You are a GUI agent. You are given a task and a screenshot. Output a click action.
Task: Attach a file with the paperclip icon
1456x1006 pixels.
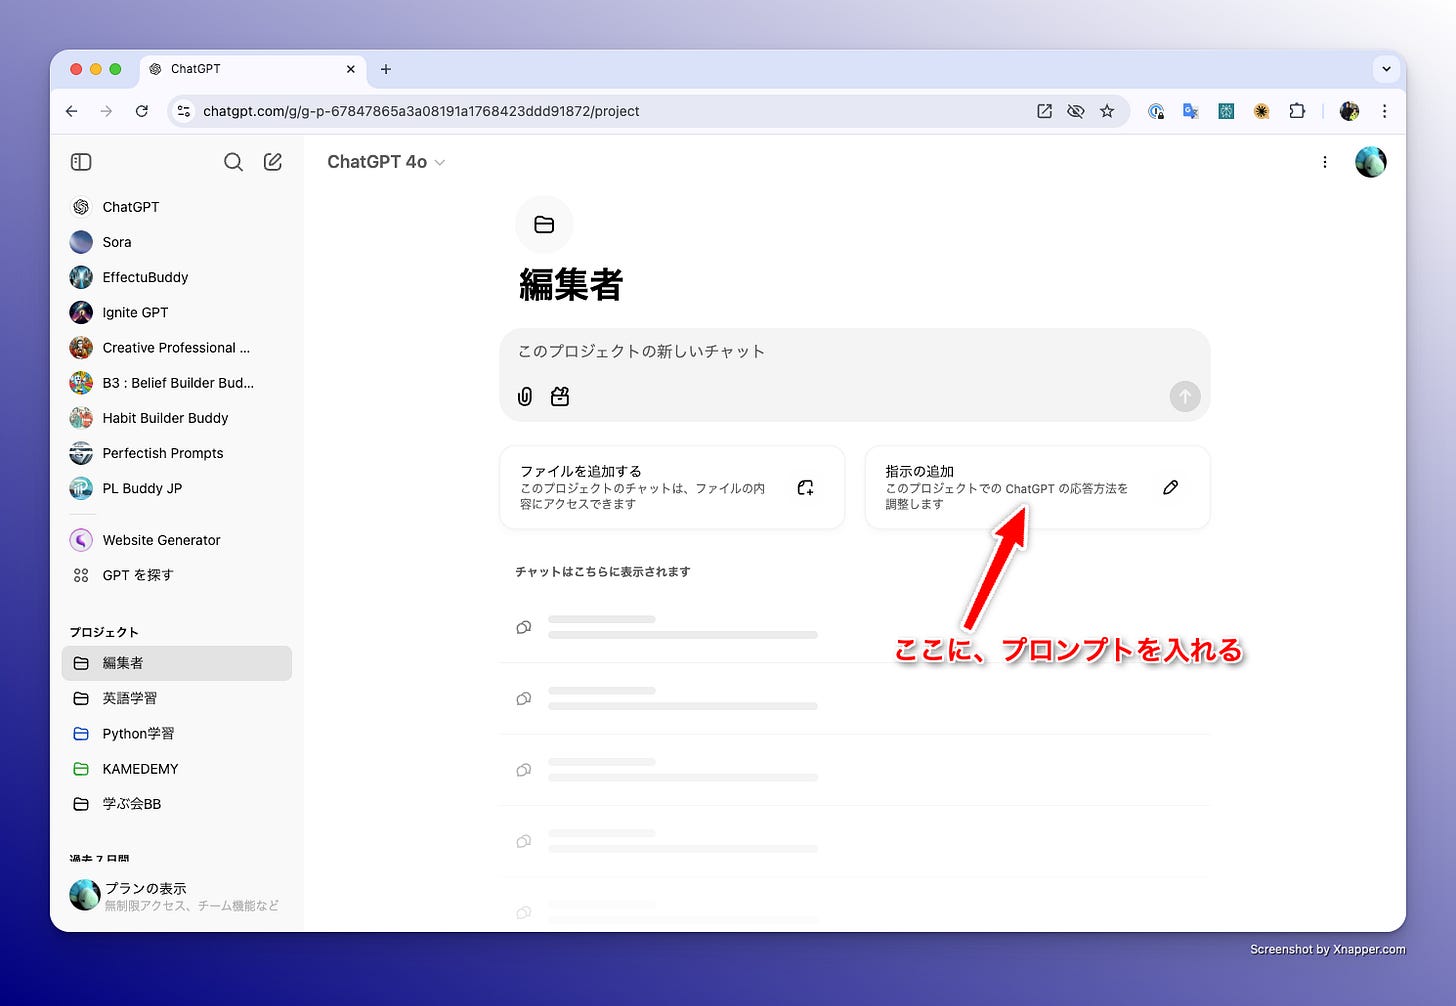tap(525, 397)
